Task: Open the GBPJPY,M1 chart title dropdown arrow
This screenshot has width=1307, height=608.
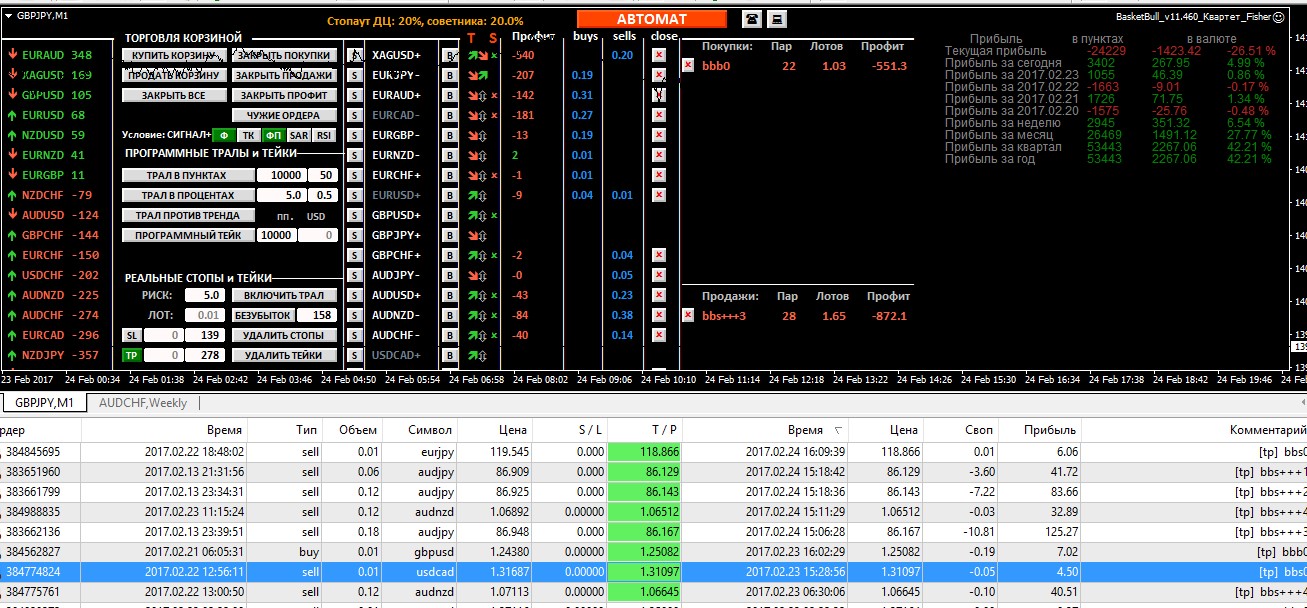Action: (9, 17)
